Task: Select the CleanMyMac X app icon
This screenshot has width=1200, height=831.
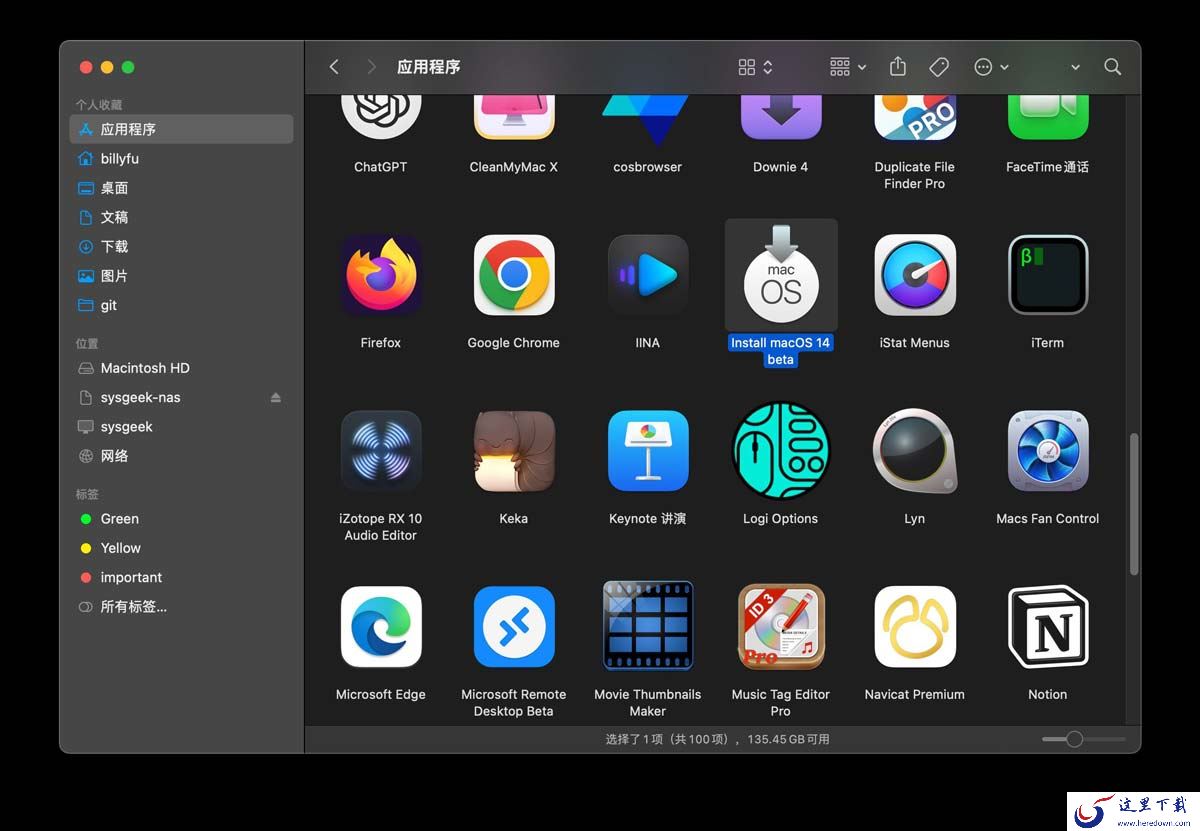Action: [x=514, y=117]
